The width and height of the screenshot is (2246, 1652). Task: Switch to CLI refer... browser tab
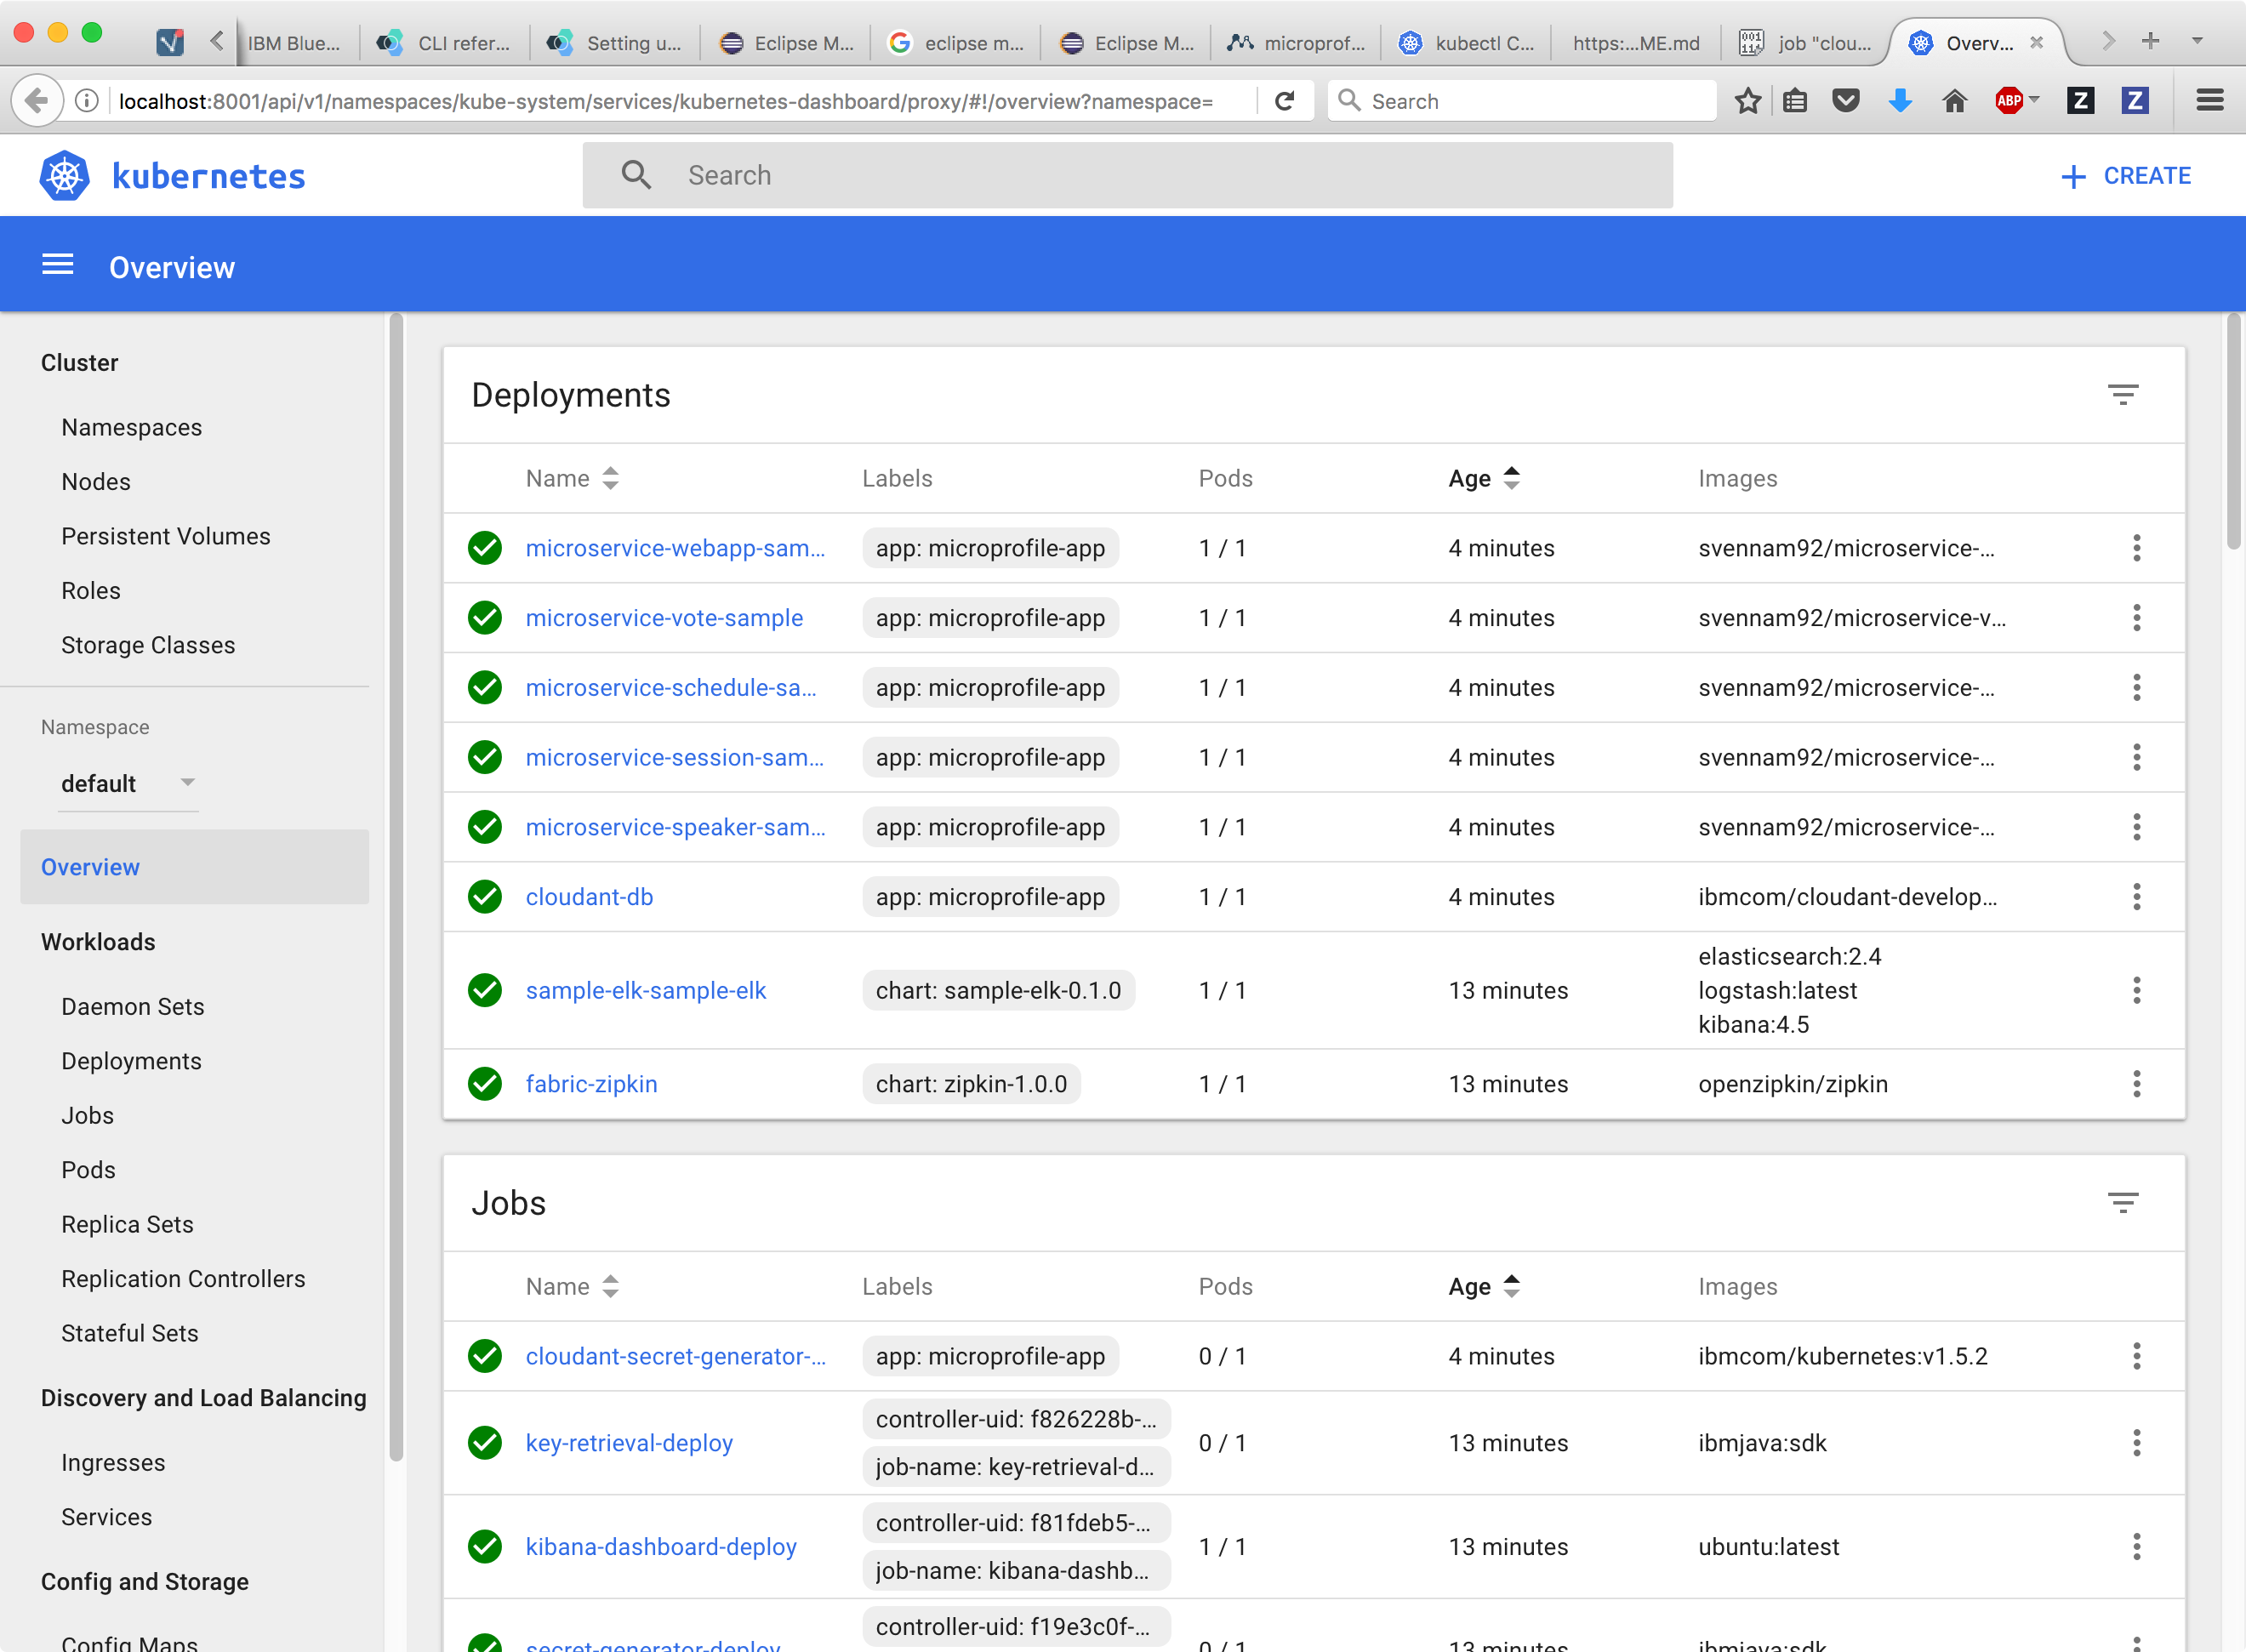click(x=444, y=43)
